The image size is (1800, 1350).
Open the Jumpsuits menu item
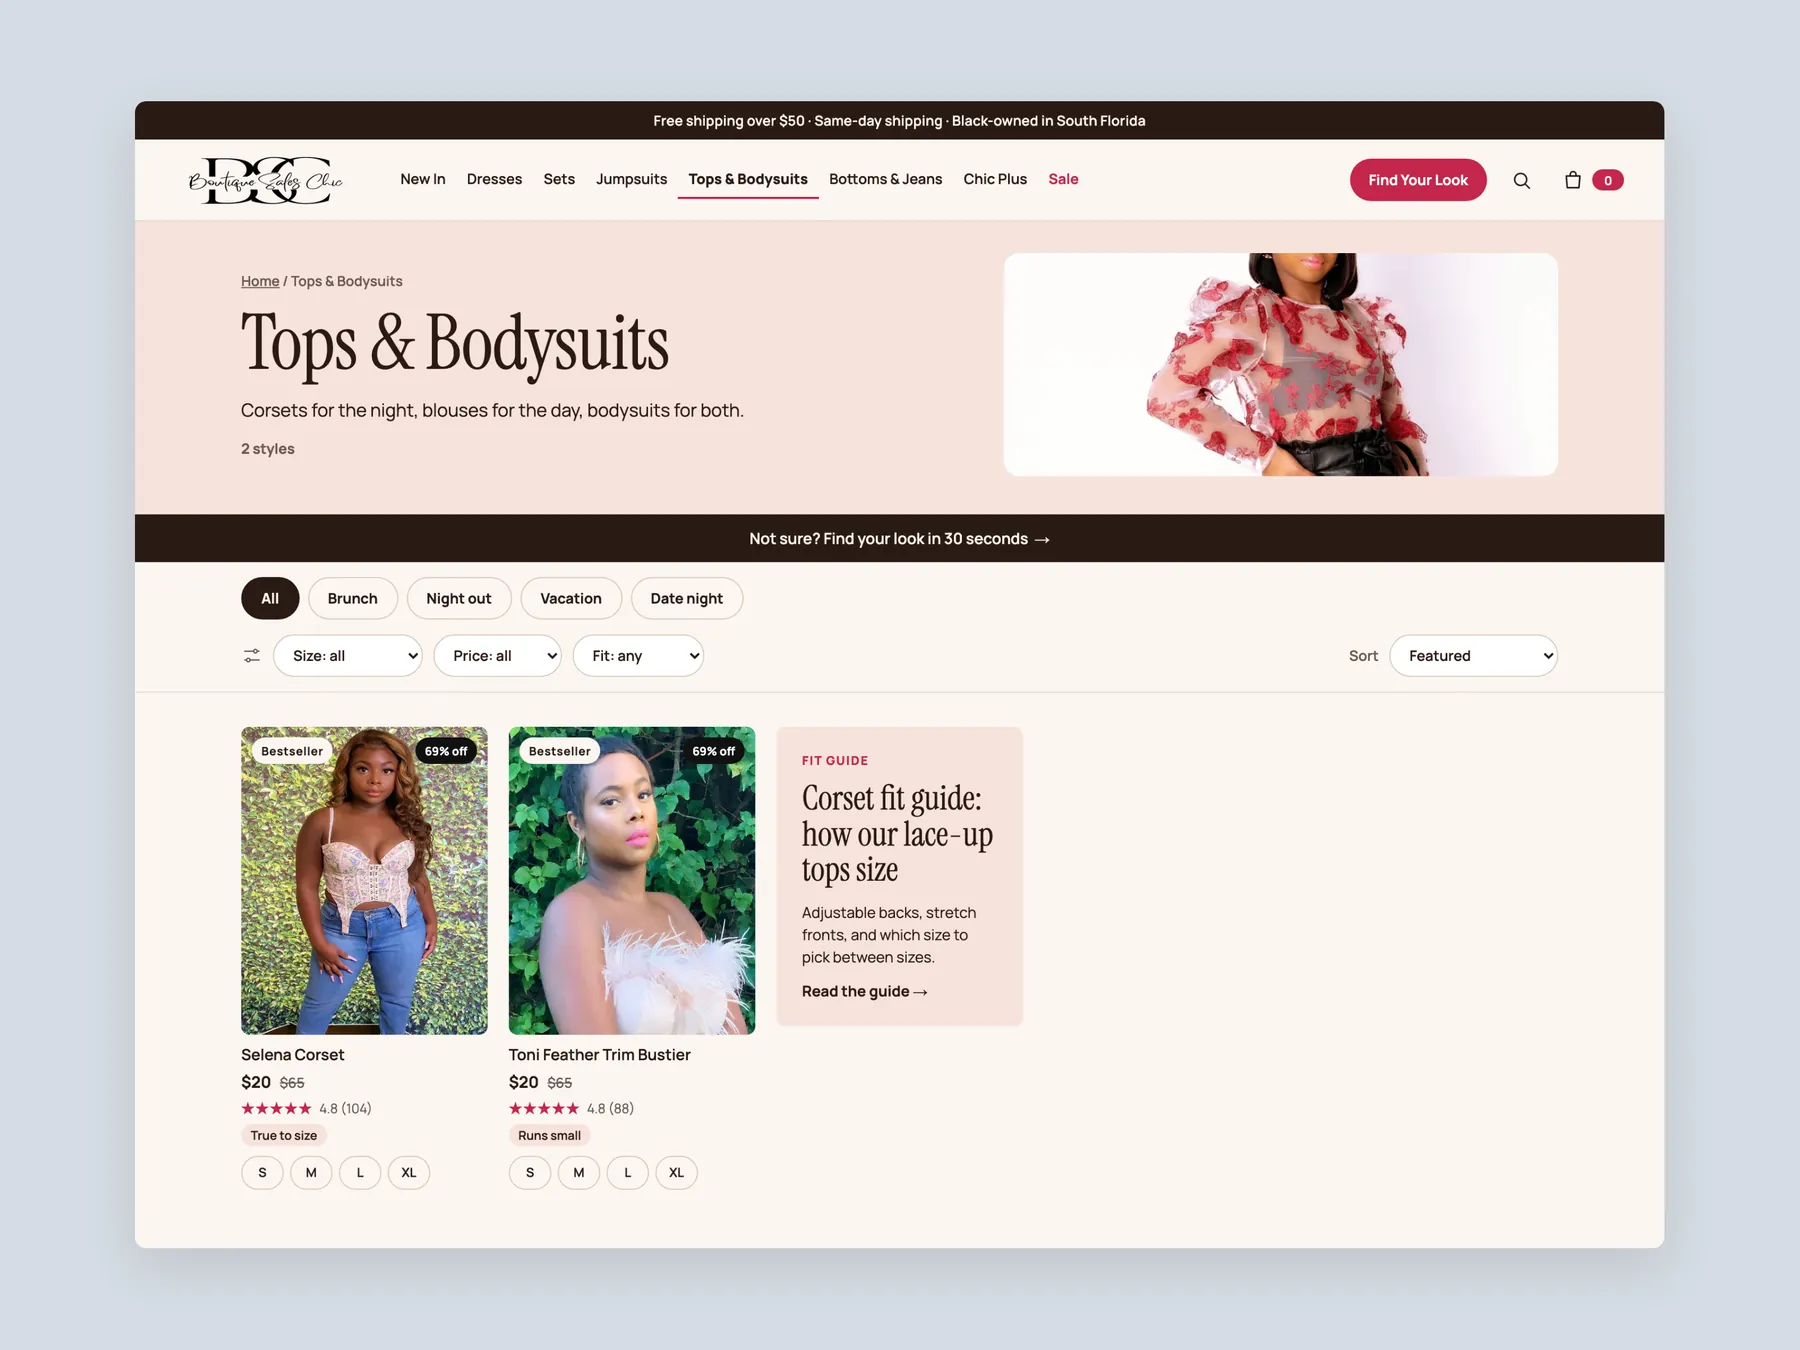pos(631,179)
